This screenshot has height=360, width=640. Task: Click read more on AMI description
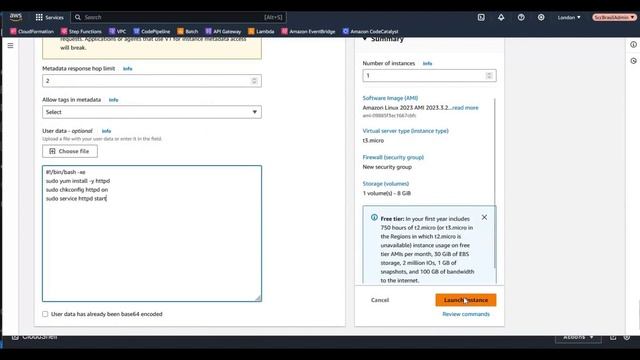[x=465, y=108]
